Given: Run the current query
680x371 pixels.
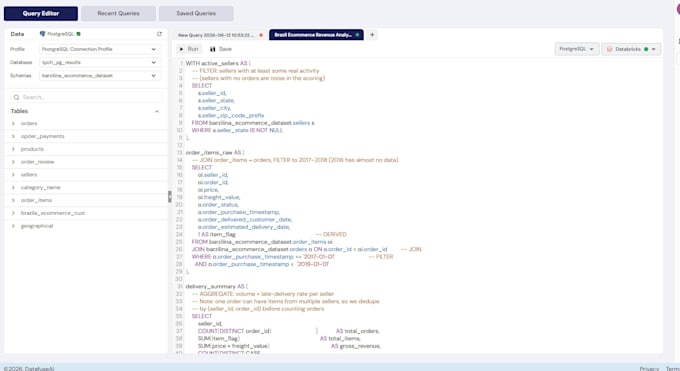Looking at the screenshot, I should [x=189, y=49].
